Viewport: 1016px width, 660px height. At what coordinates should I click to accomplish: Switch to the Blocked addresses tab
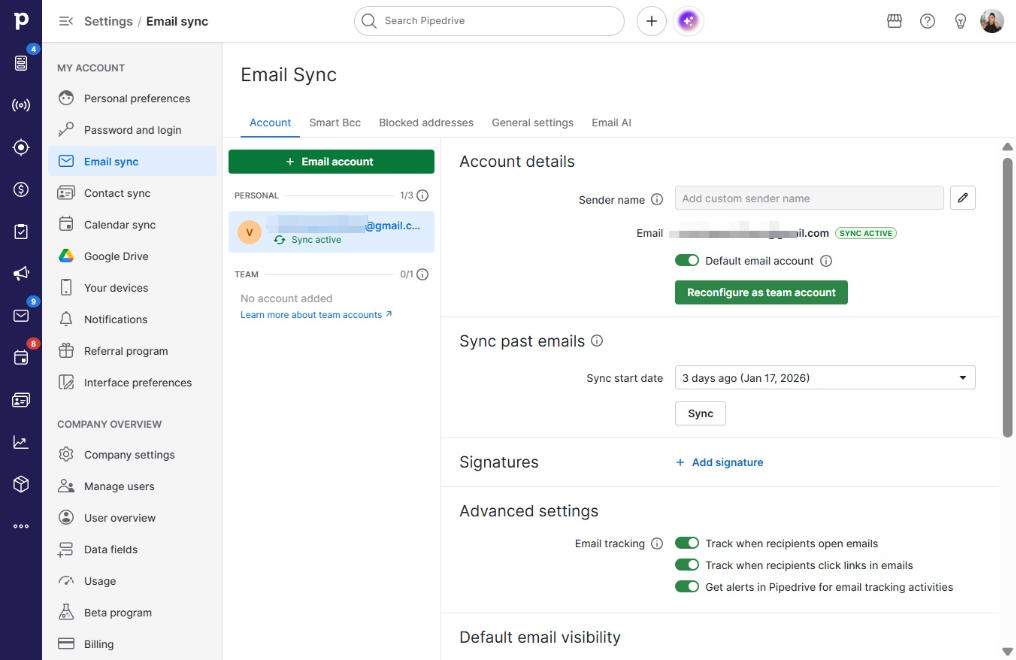coord(426,122)
